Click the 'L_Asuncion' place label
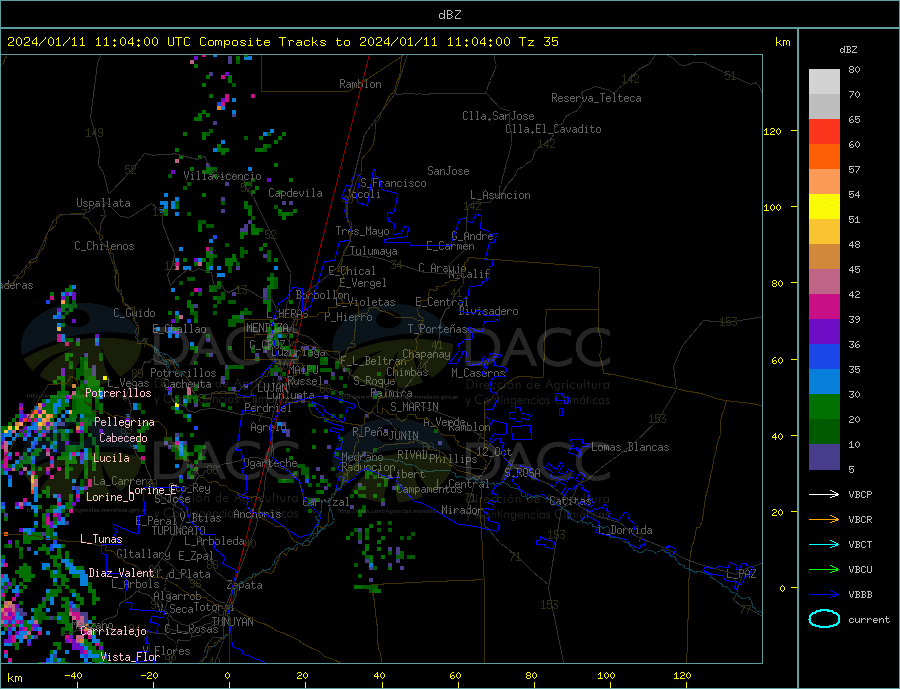 point(500,195)
